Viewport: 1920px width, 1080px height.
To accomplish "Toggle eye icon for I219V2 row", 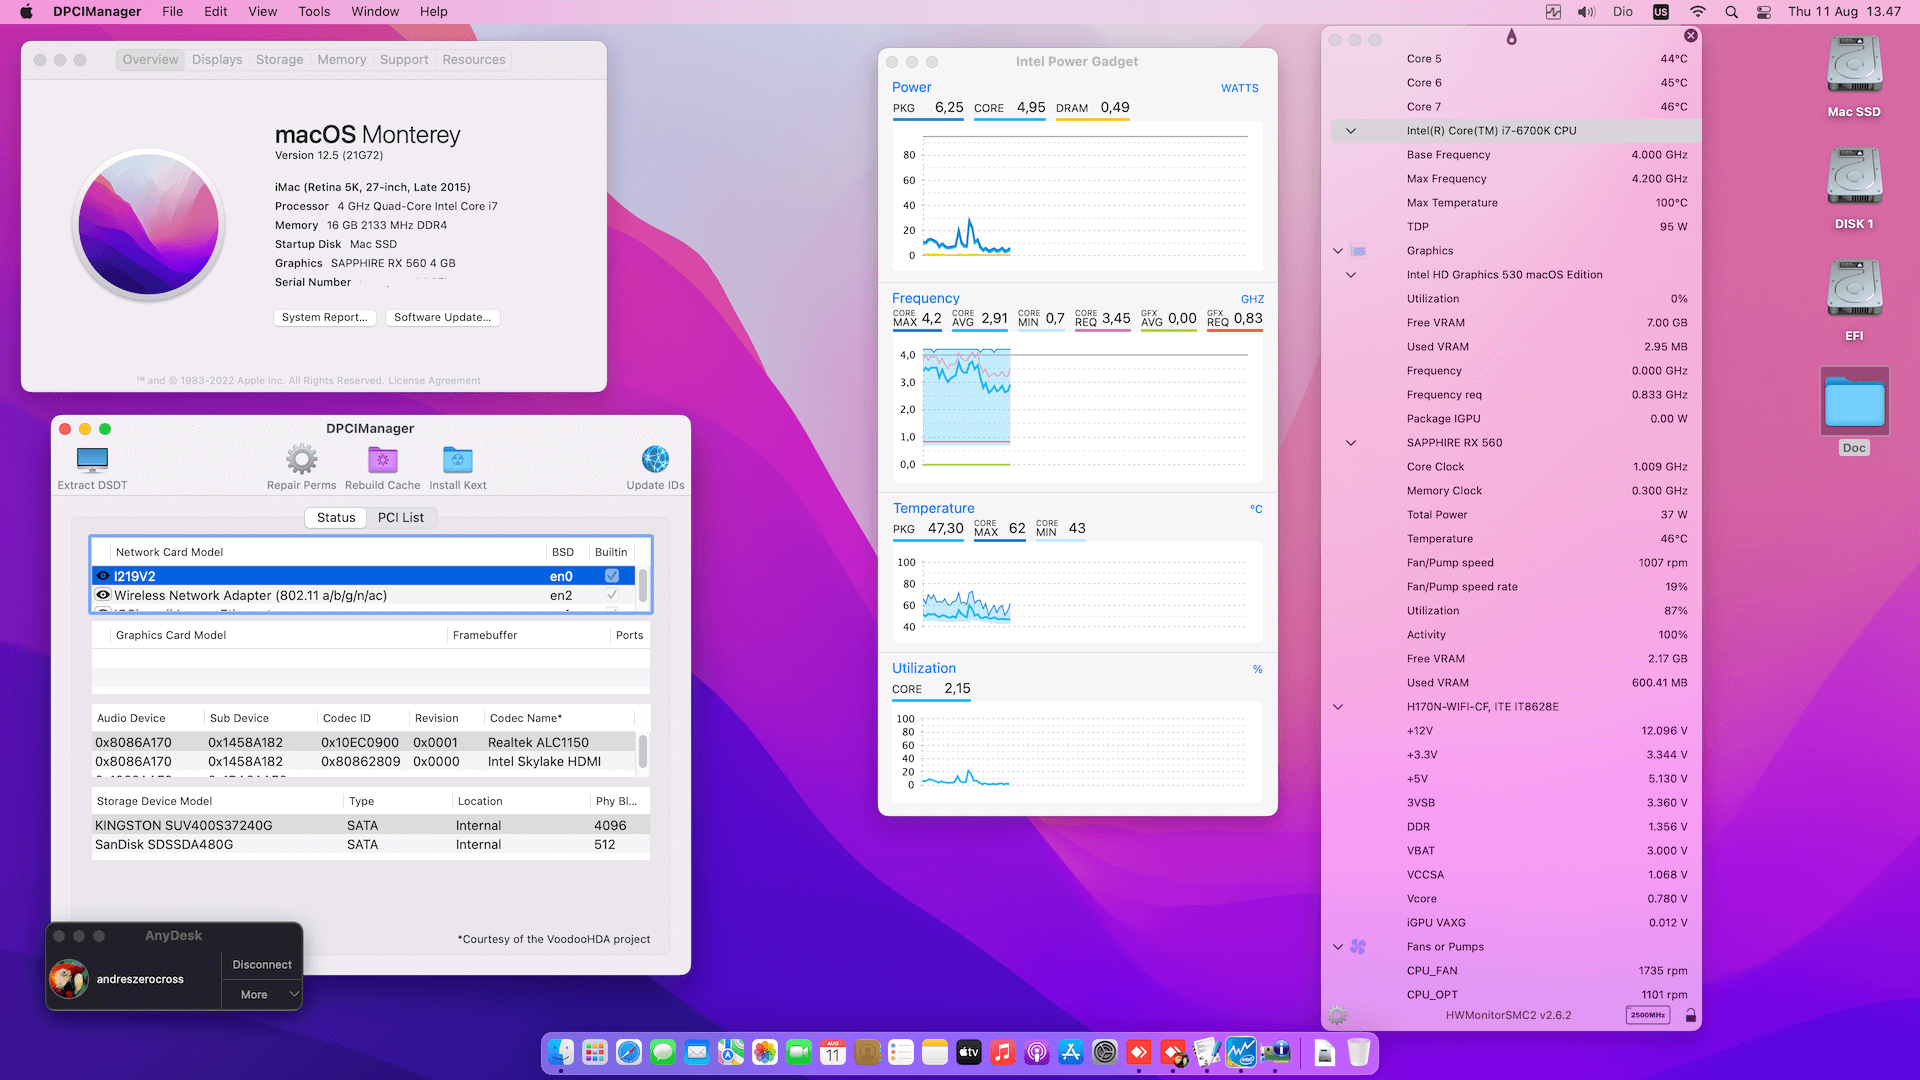I will click(103, 576).
